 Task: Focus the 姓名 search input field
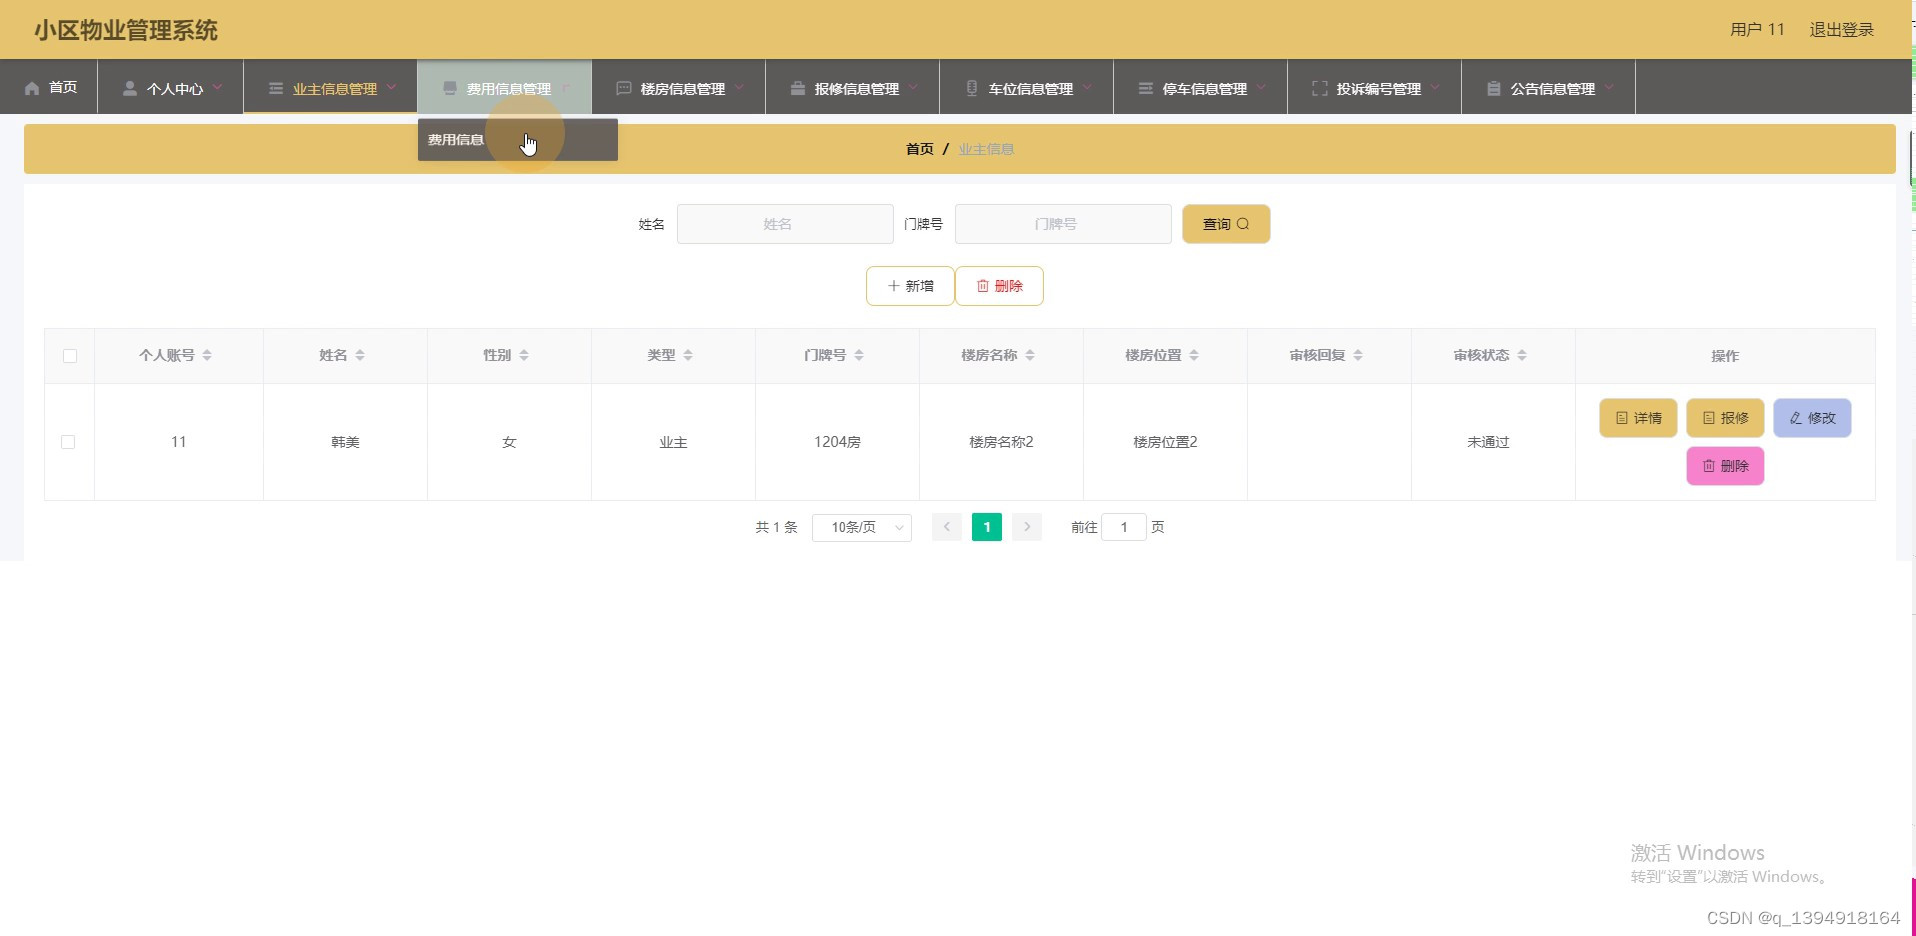coord(785,224)
